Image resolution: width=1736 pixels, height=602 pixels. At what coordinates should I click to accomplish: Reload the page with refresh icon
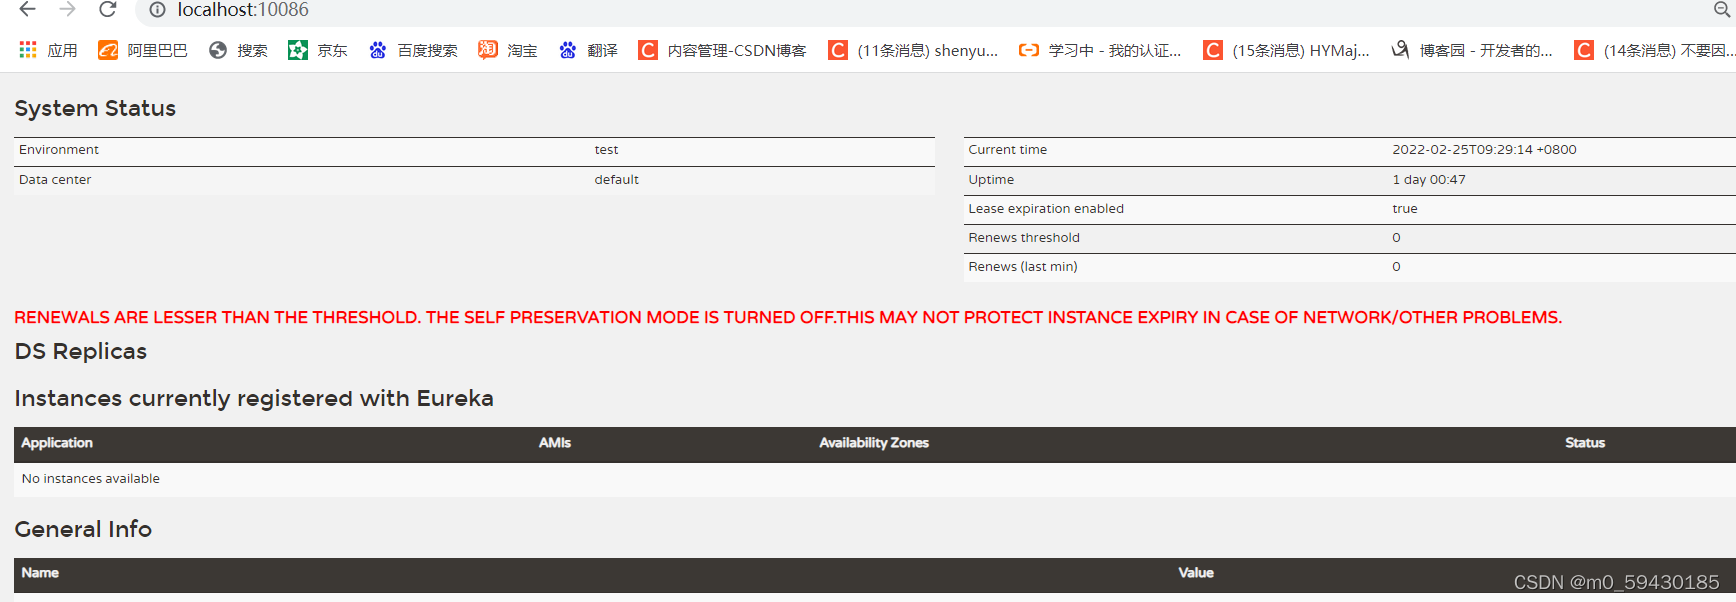(x=108, y=9)
